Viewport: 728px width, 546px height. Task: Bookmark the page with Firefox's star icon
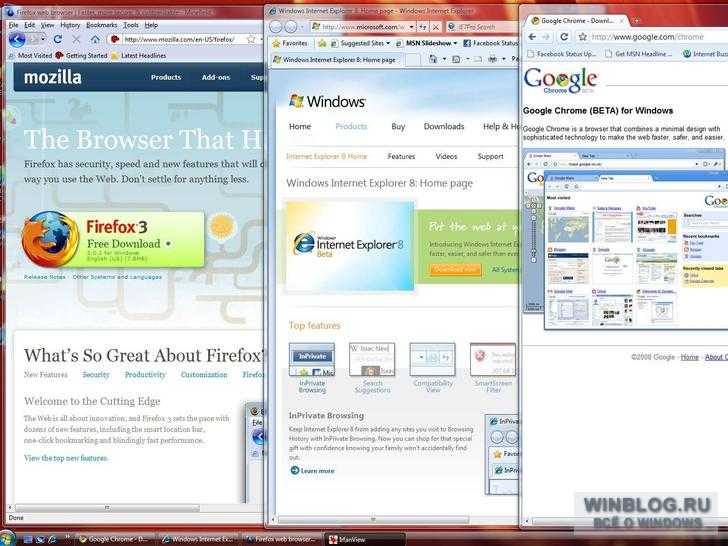click(x=251, y=39)
